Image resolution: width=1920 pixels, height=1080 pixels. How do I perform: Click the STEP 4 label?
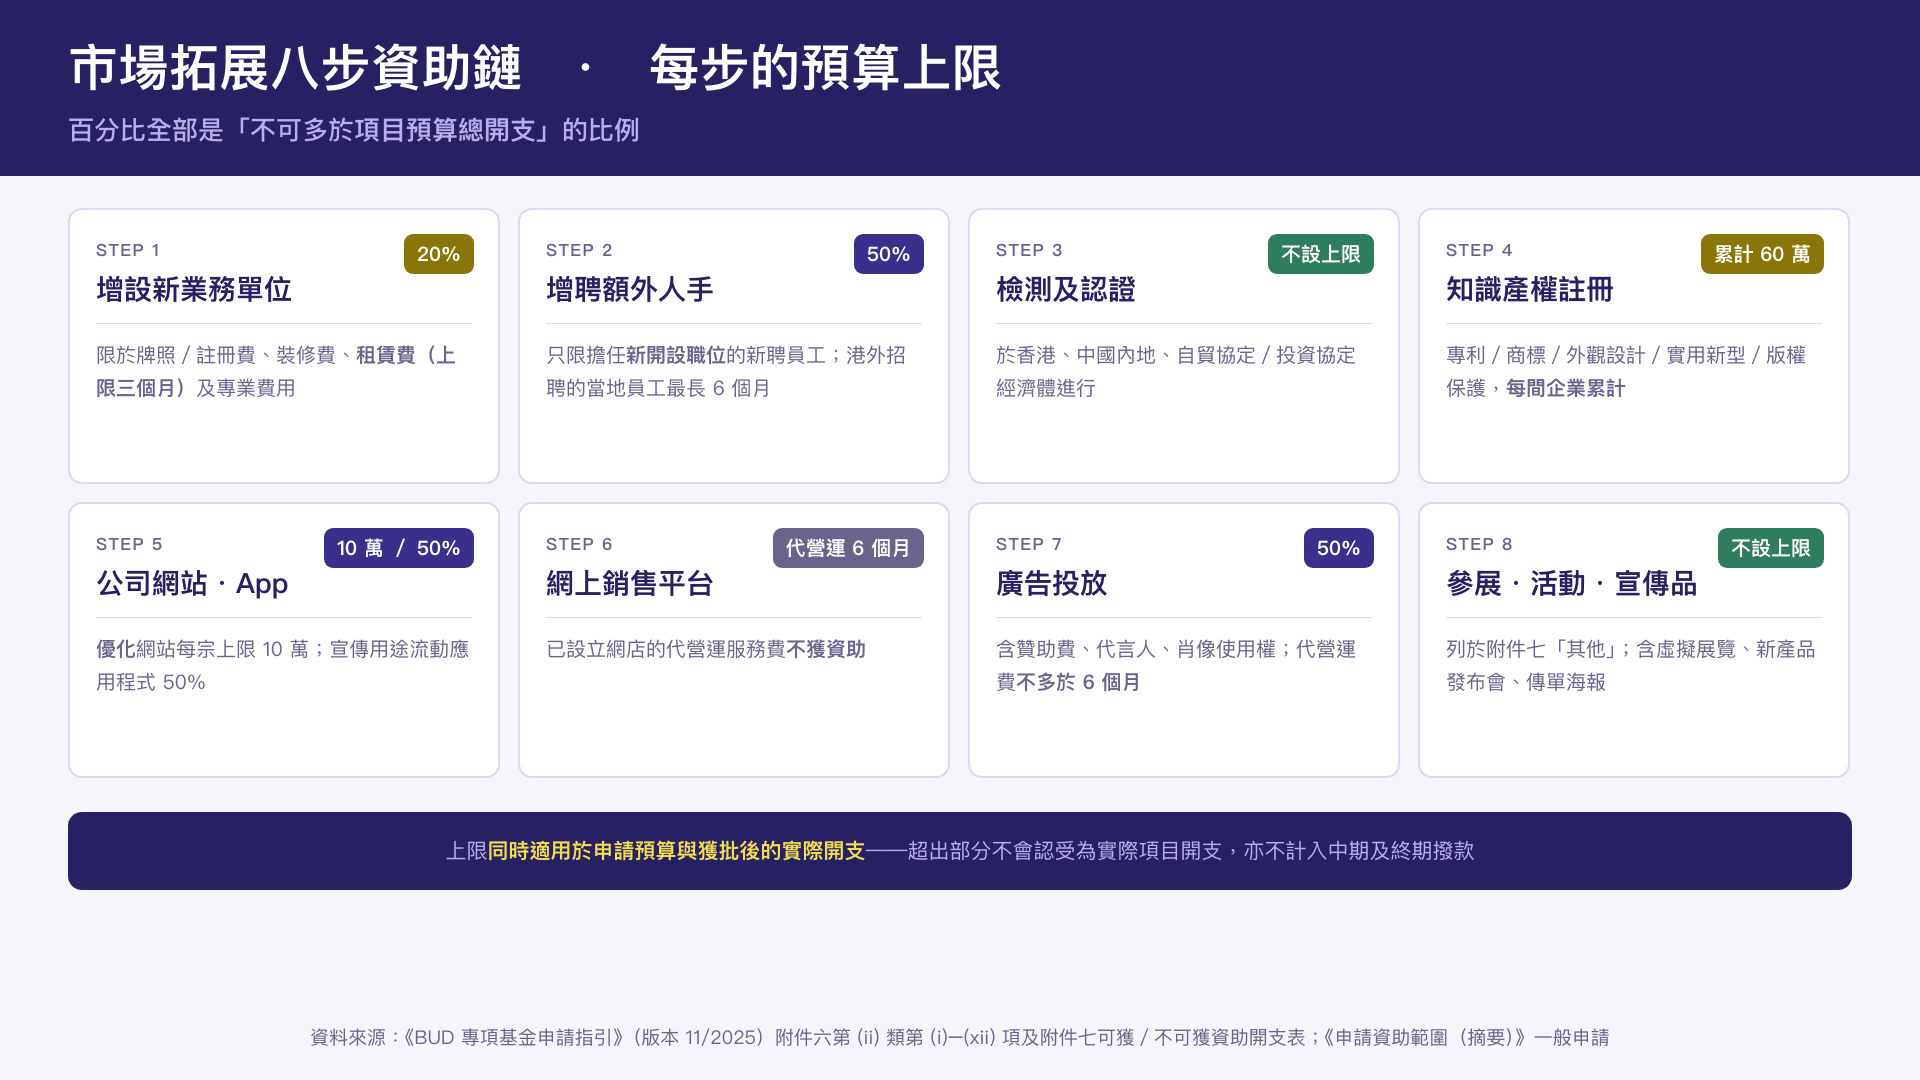[1479, 250]
